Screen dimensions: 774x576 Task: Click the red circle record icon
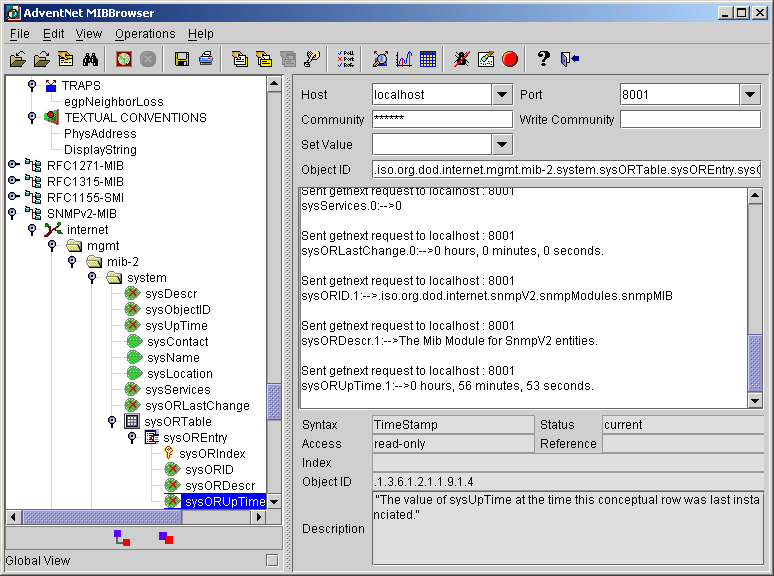pyautogui.click(x=510, y=59)
